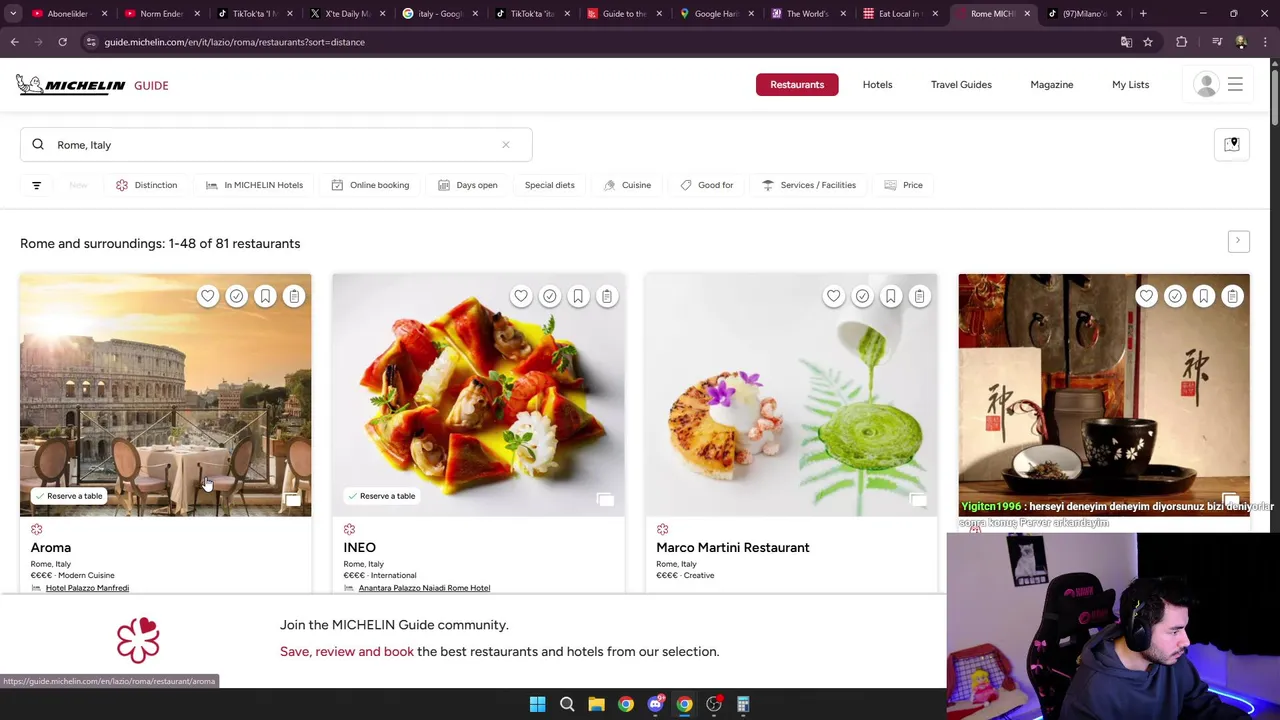Open the Hotel Palazzo Manfredi link
This screenshot has width=1280, height=720.
[87, 588]
